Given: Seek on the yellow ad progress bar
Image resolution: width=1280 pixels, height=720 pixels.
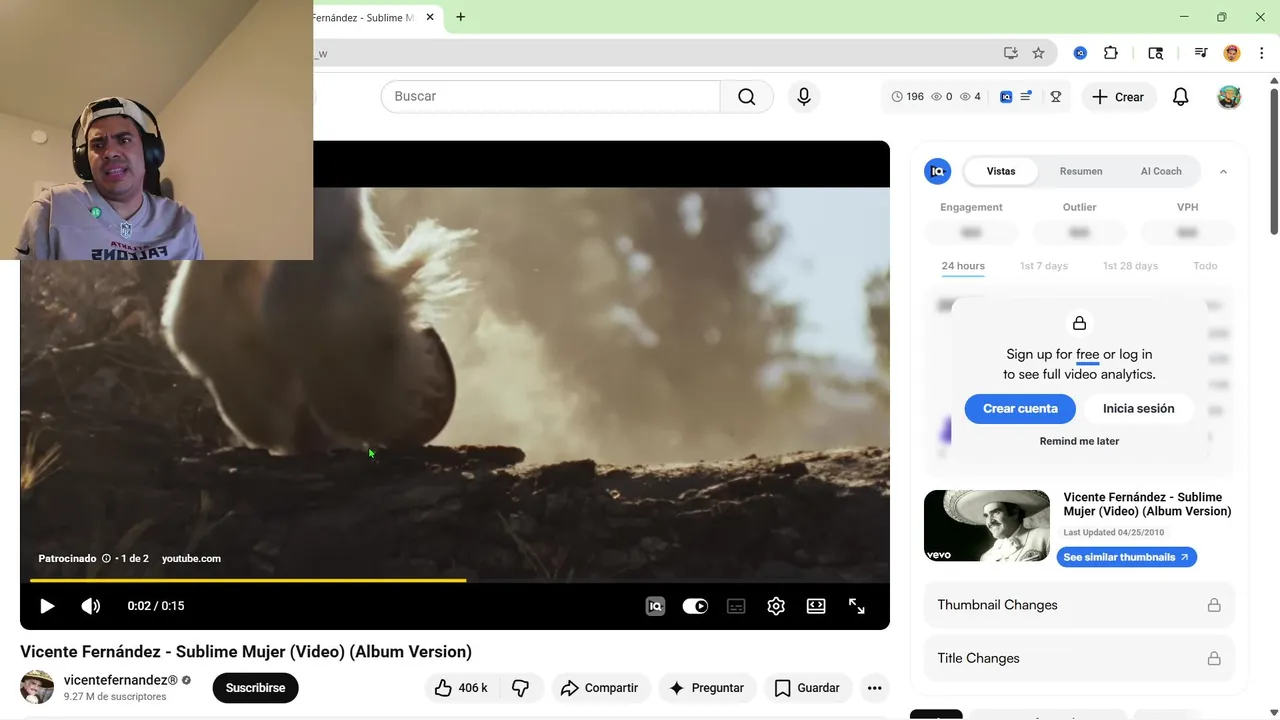Looking at the screenshot, I should (x=248, y=580).
